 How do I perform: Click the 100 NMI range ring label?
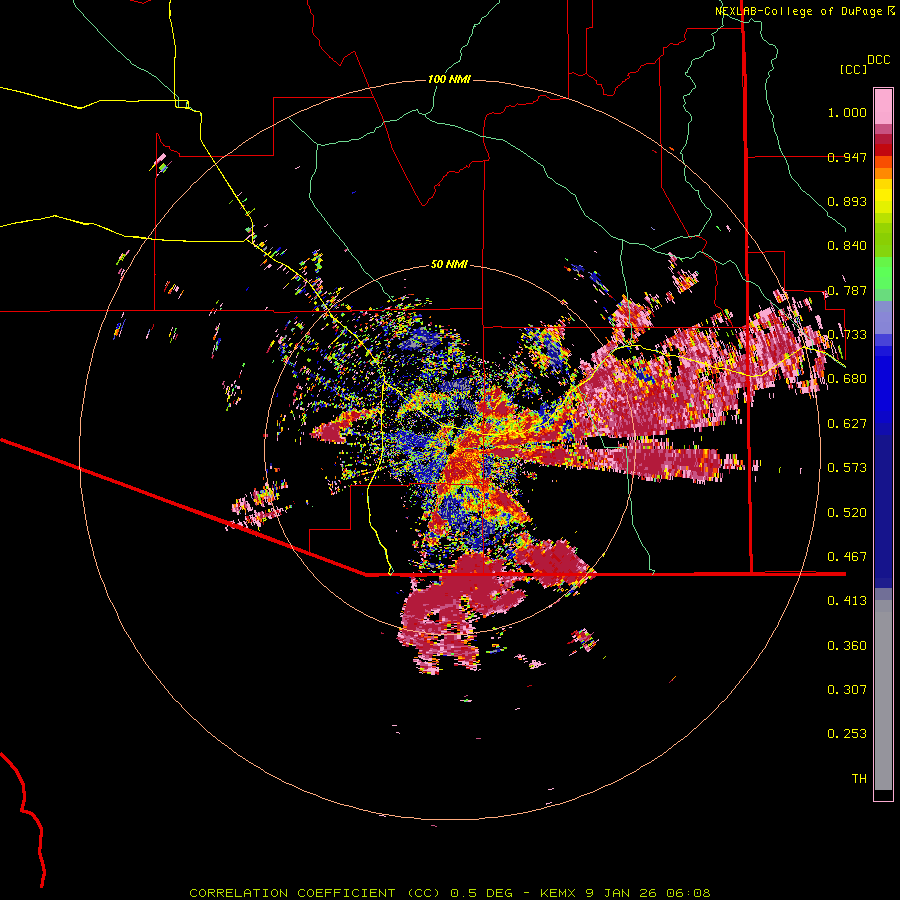click(x=449, y=79)
